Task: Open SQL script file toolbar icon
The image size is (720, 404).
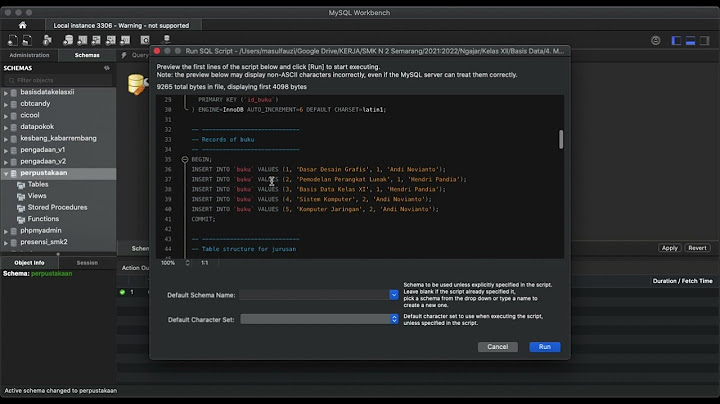Action: pos(28,40)
